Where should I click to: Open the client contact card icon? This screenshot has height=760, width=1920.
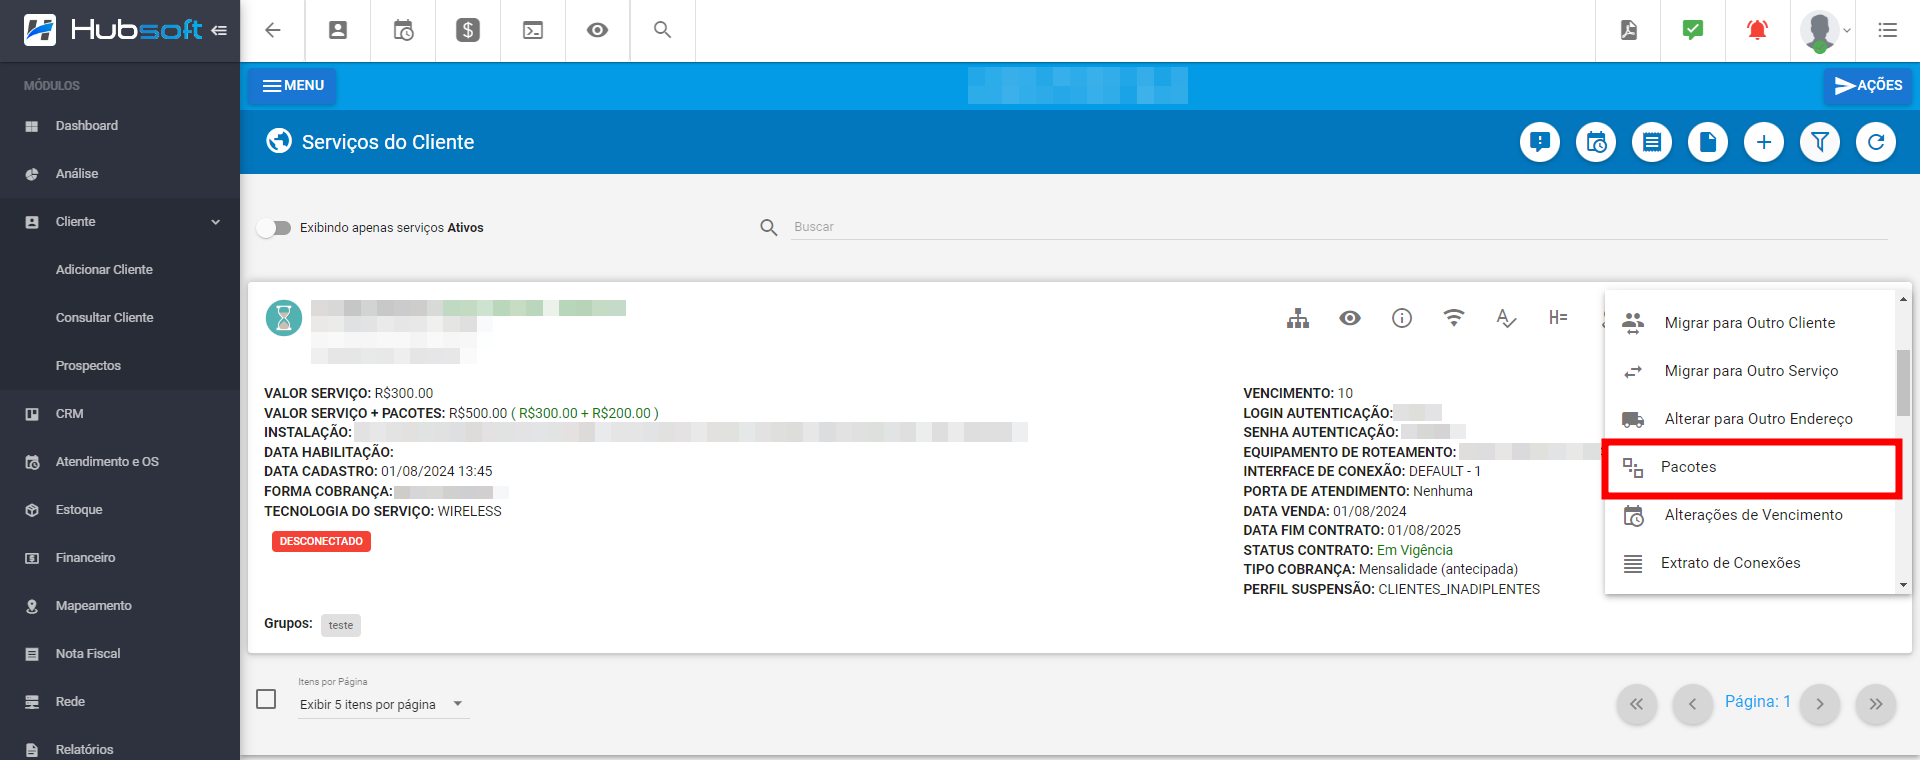pyautogui.click(x=338, y=30)
